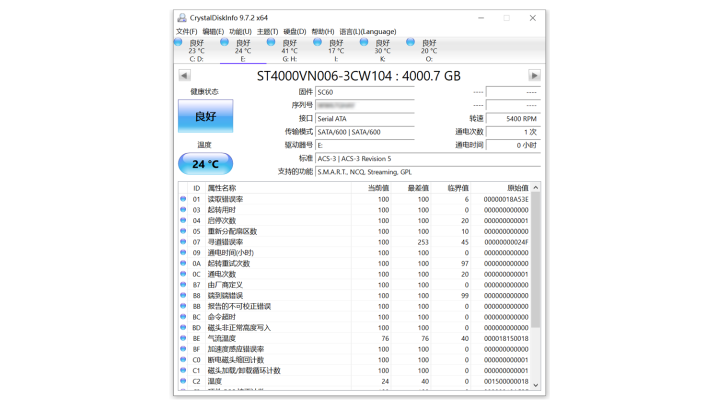Screen dimensions: 719x411
Task: Click the 支持的功能 S.M.A.R.T. field
Action: click(x=428, y=172)
